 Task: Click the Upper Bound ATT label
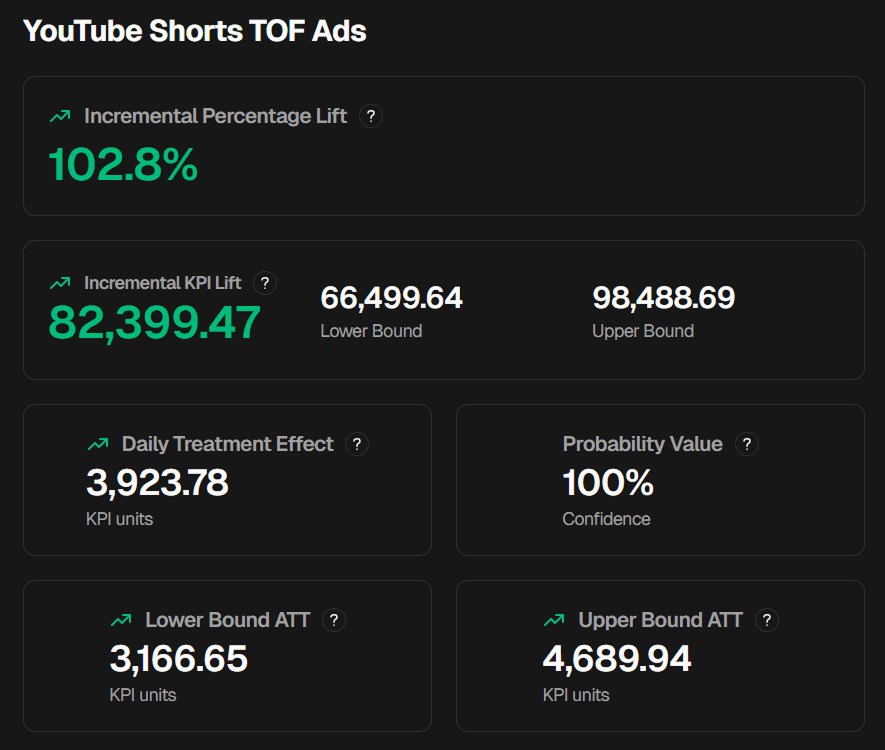pyautogui.click(x=661, y=620)
